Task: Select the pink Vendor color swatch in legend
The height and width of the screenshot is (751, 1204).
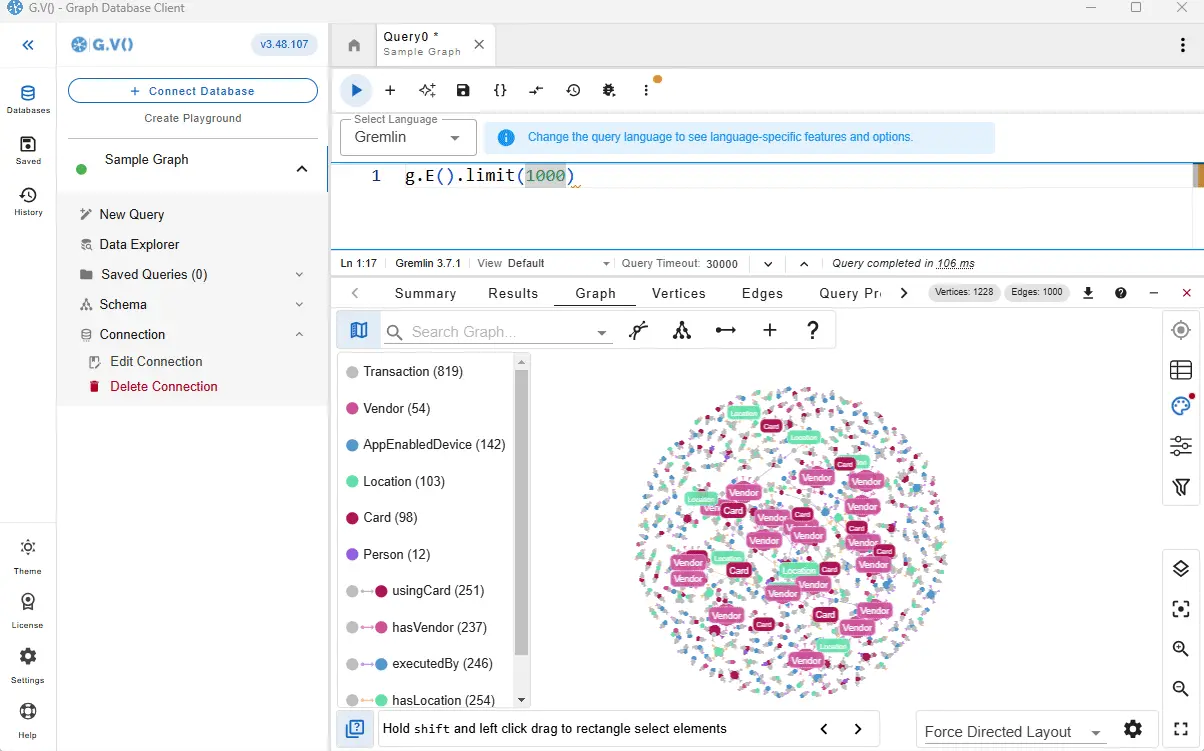Action: [352, 408]
